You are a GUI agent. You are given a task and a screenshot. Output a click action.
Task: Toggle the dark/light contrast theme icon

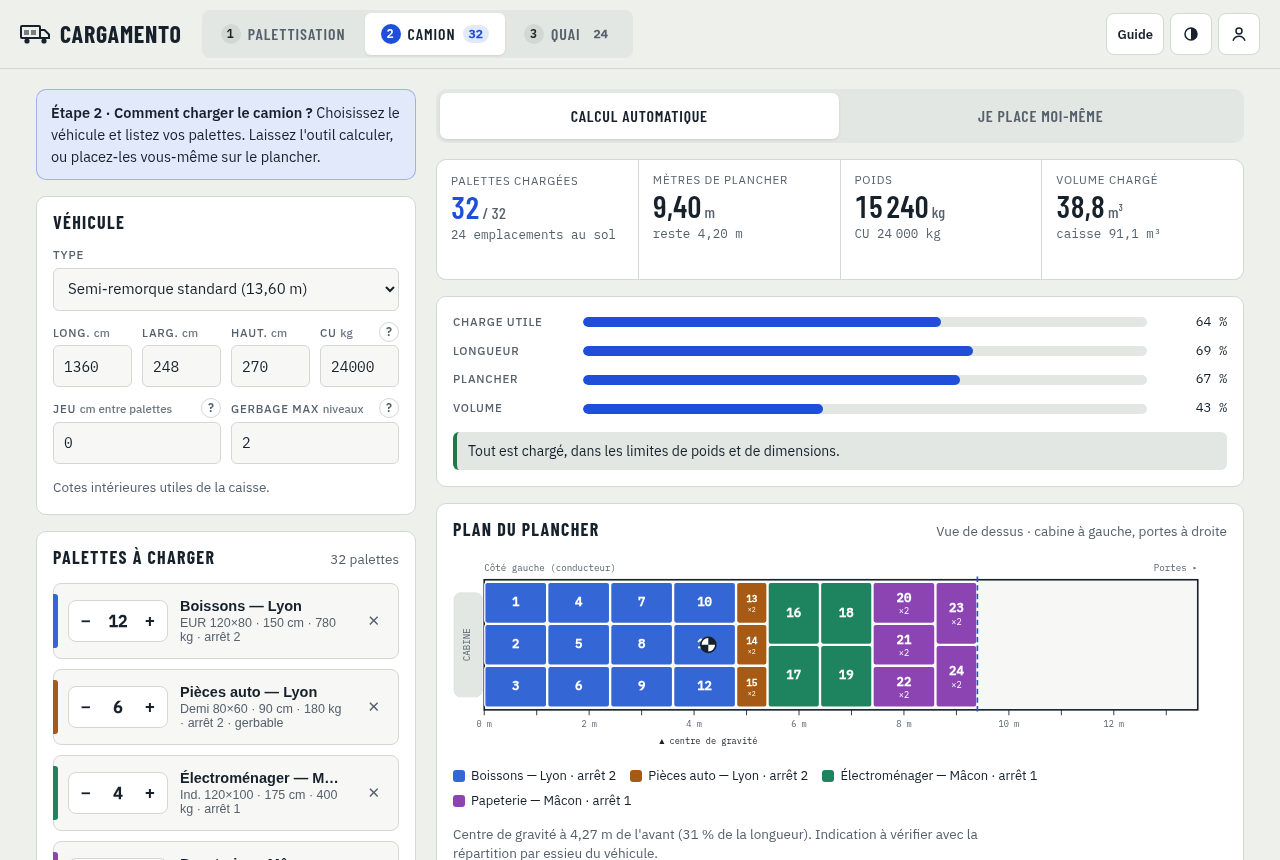point(1191,34)
